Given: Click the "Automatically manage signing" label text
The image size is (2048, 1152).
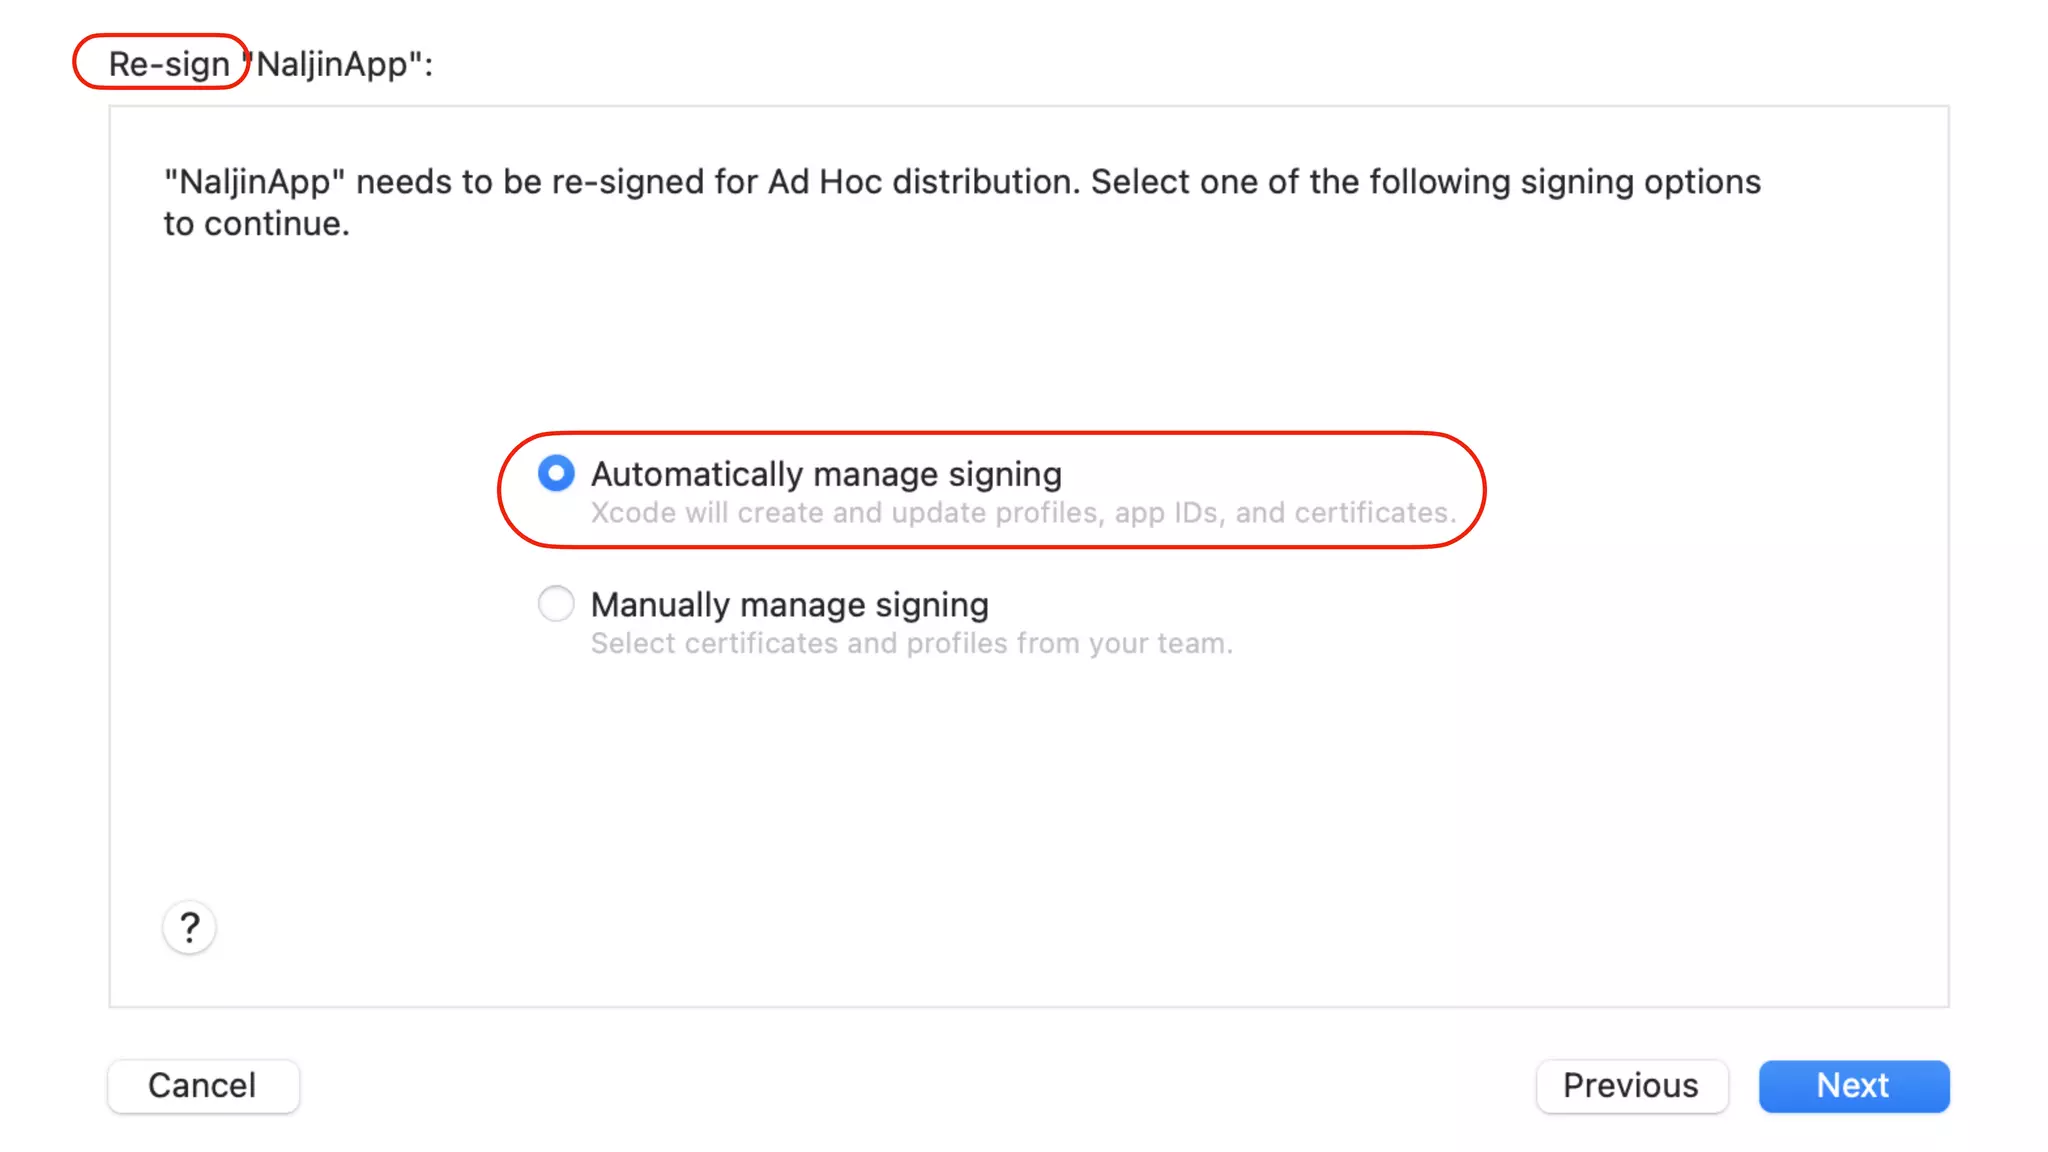Looking at the screenshot, I should click(826, 474).
